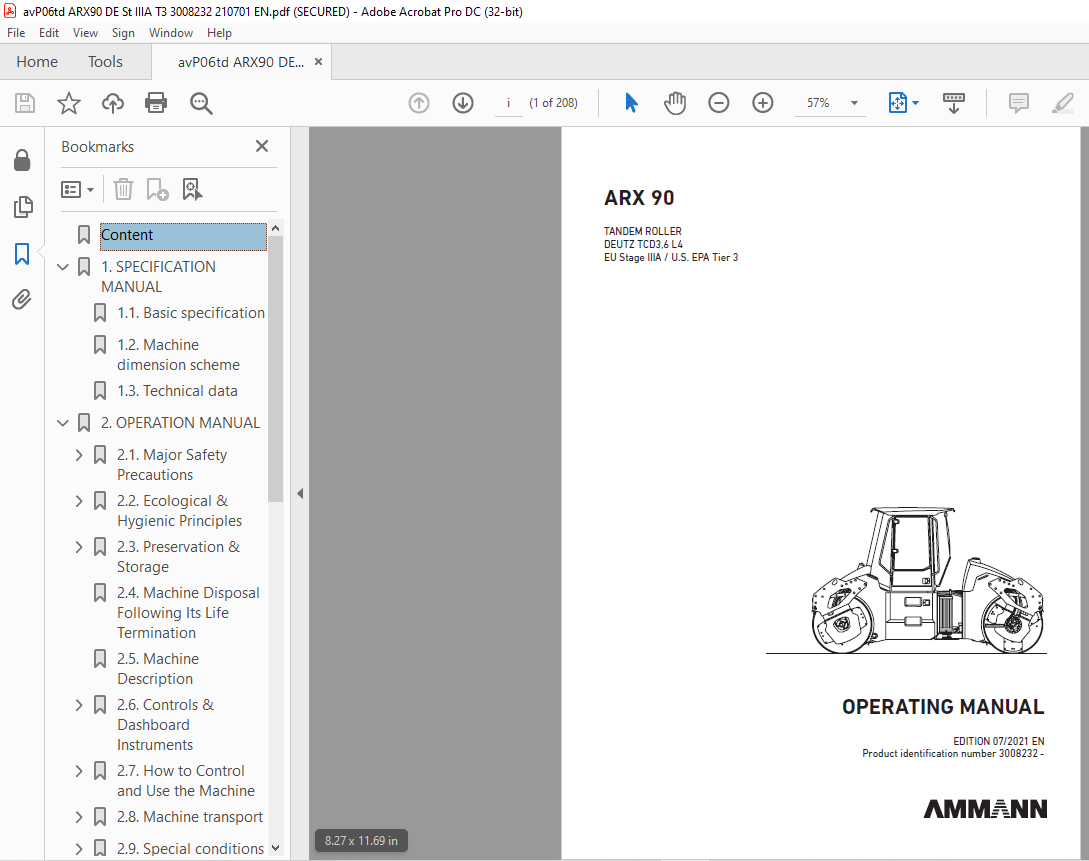Screen dimensions: 1089x861
Task: Toggle the Bookmarks sidebar icon
Action: (x=22, y=253)
